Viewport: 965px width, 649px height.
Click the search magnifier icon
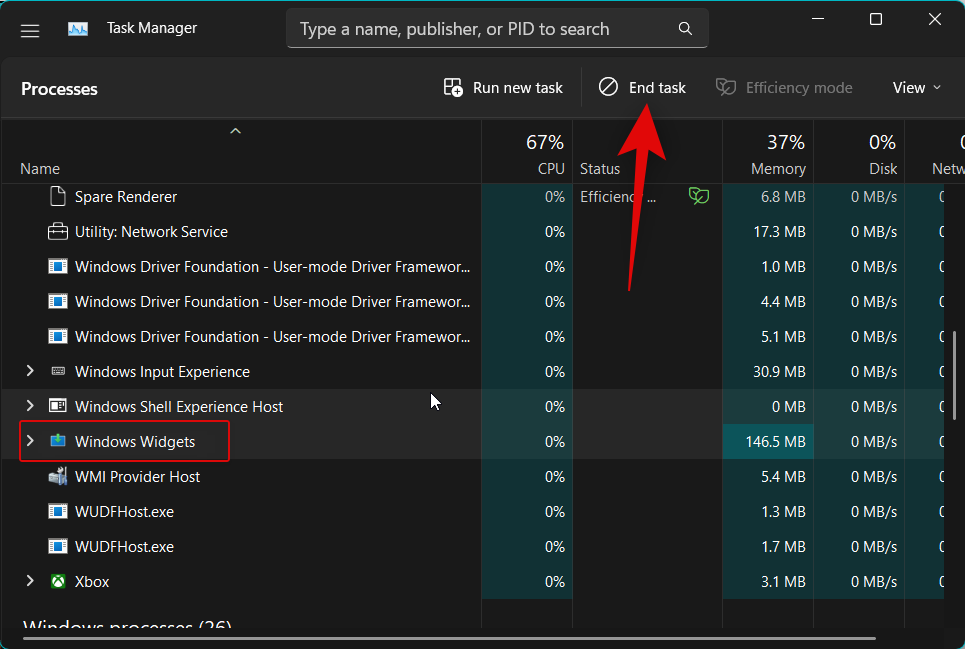pos(685,28)
